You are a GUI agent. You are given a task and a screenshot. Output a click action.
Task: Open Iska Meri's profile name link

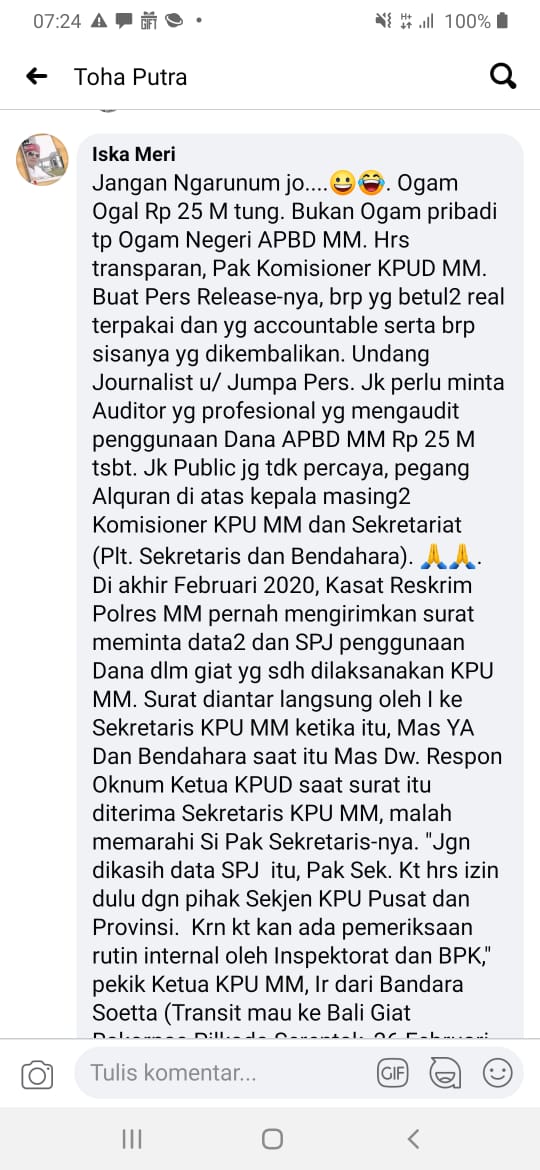pos(134,154)
